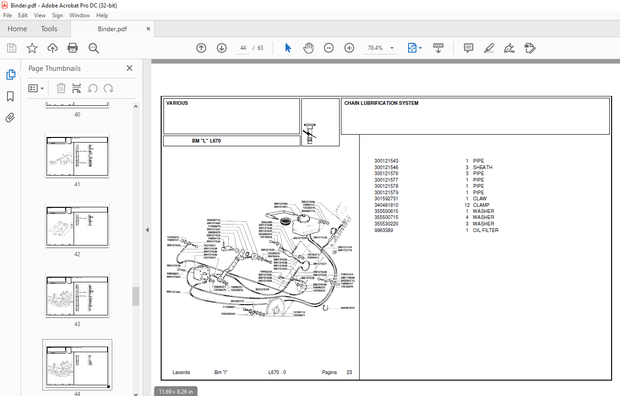The image size is (620, 396).
Task: Activate the hand pan tool
Action: [x=308, y=48]
